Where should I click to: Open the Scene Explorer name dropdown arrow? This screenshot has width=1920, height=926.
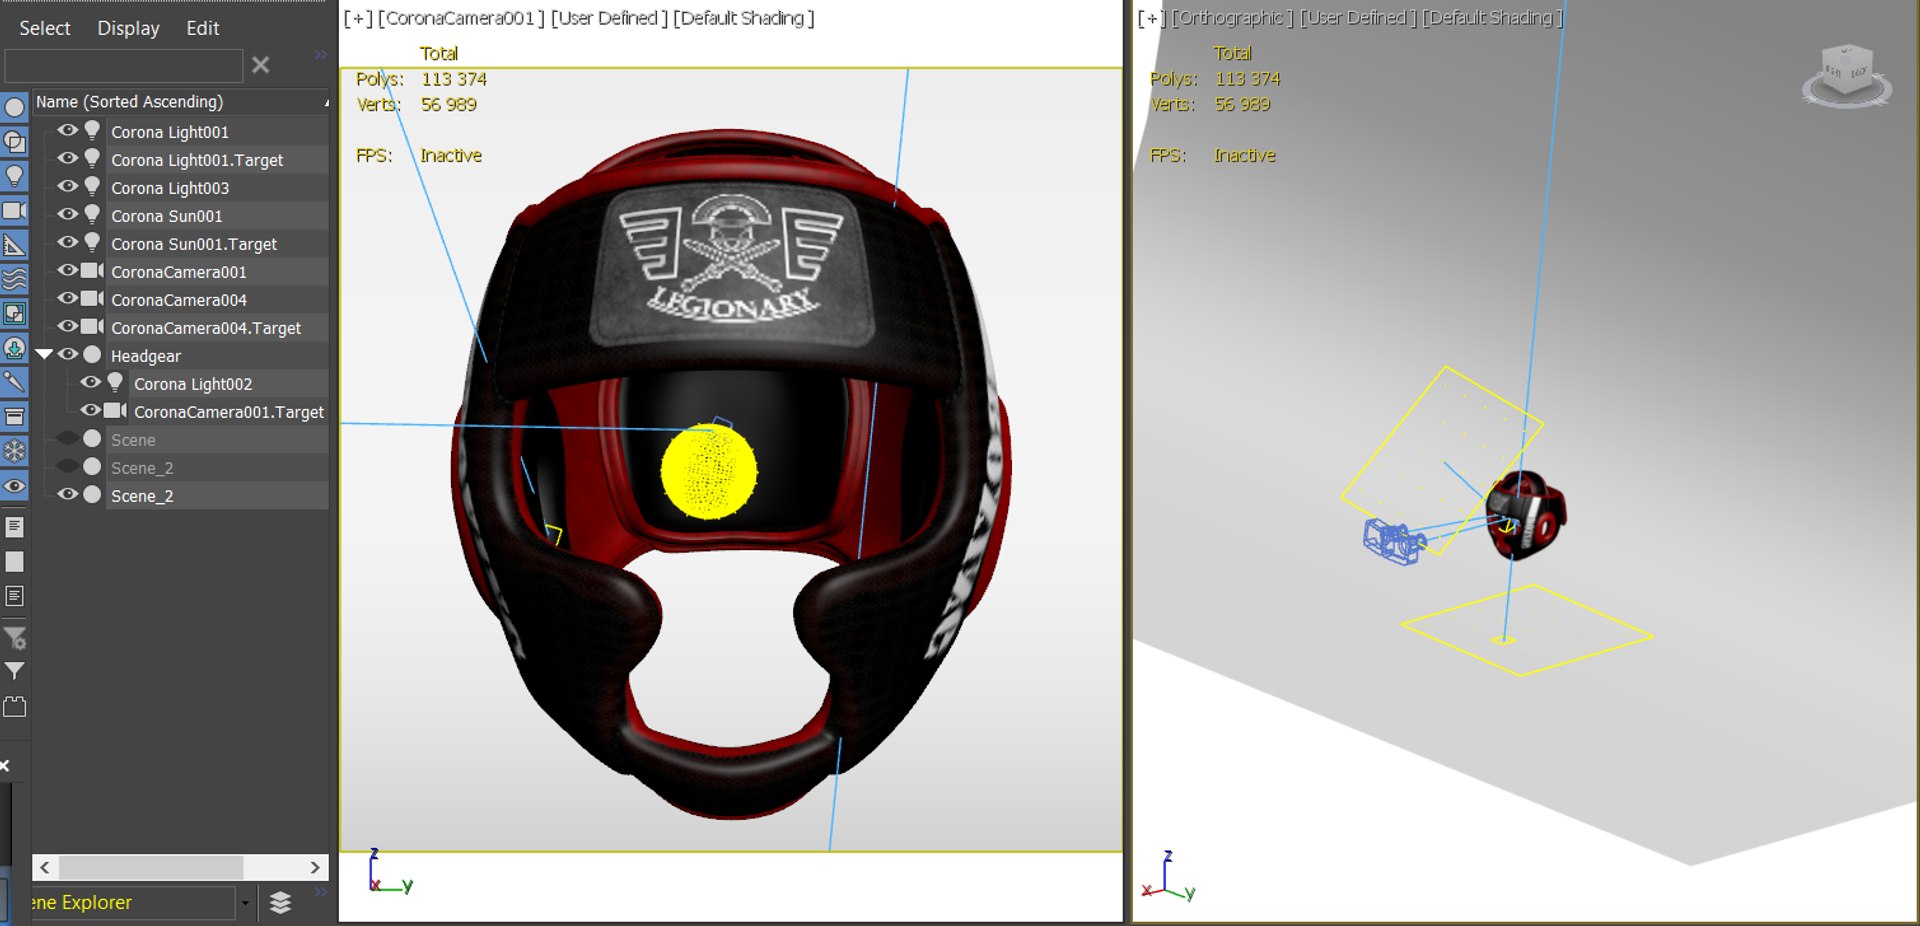point(245,903)
